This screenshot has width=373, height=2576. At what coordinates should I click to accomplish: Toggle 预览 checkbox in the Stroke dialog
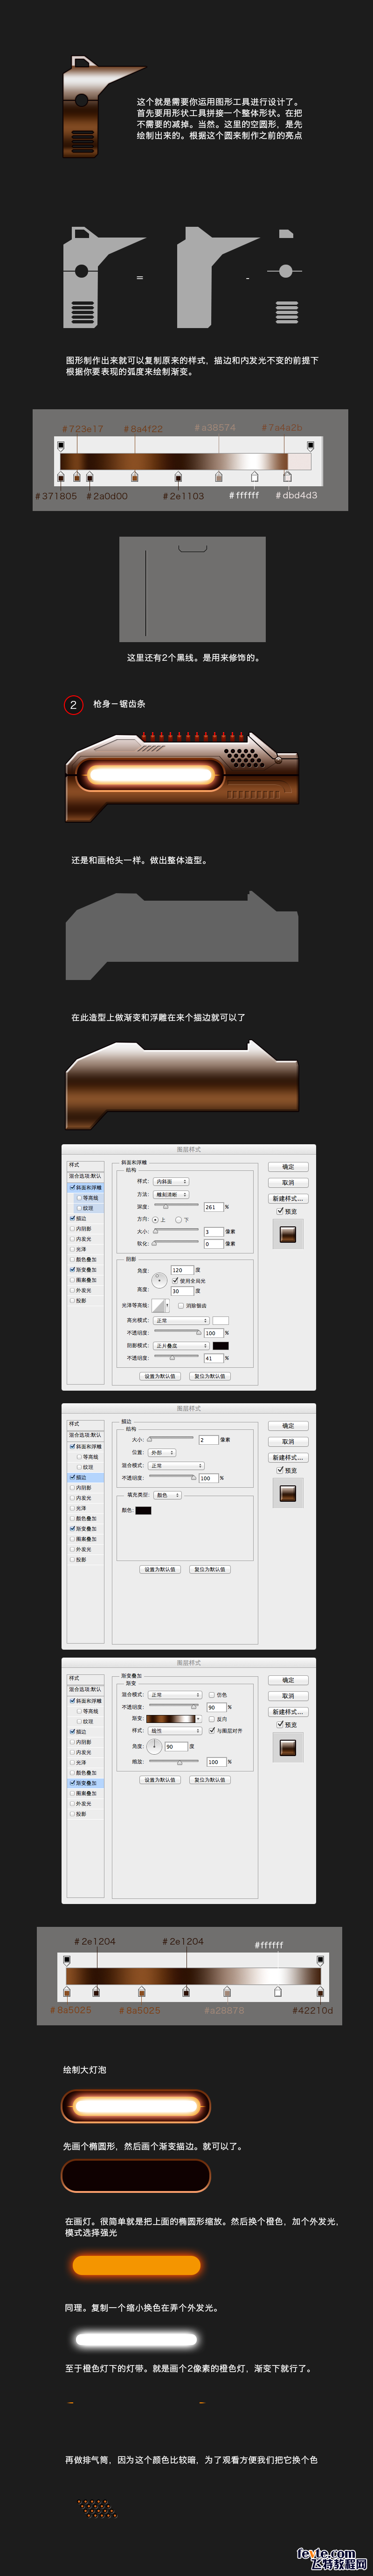click(280, 1470)
